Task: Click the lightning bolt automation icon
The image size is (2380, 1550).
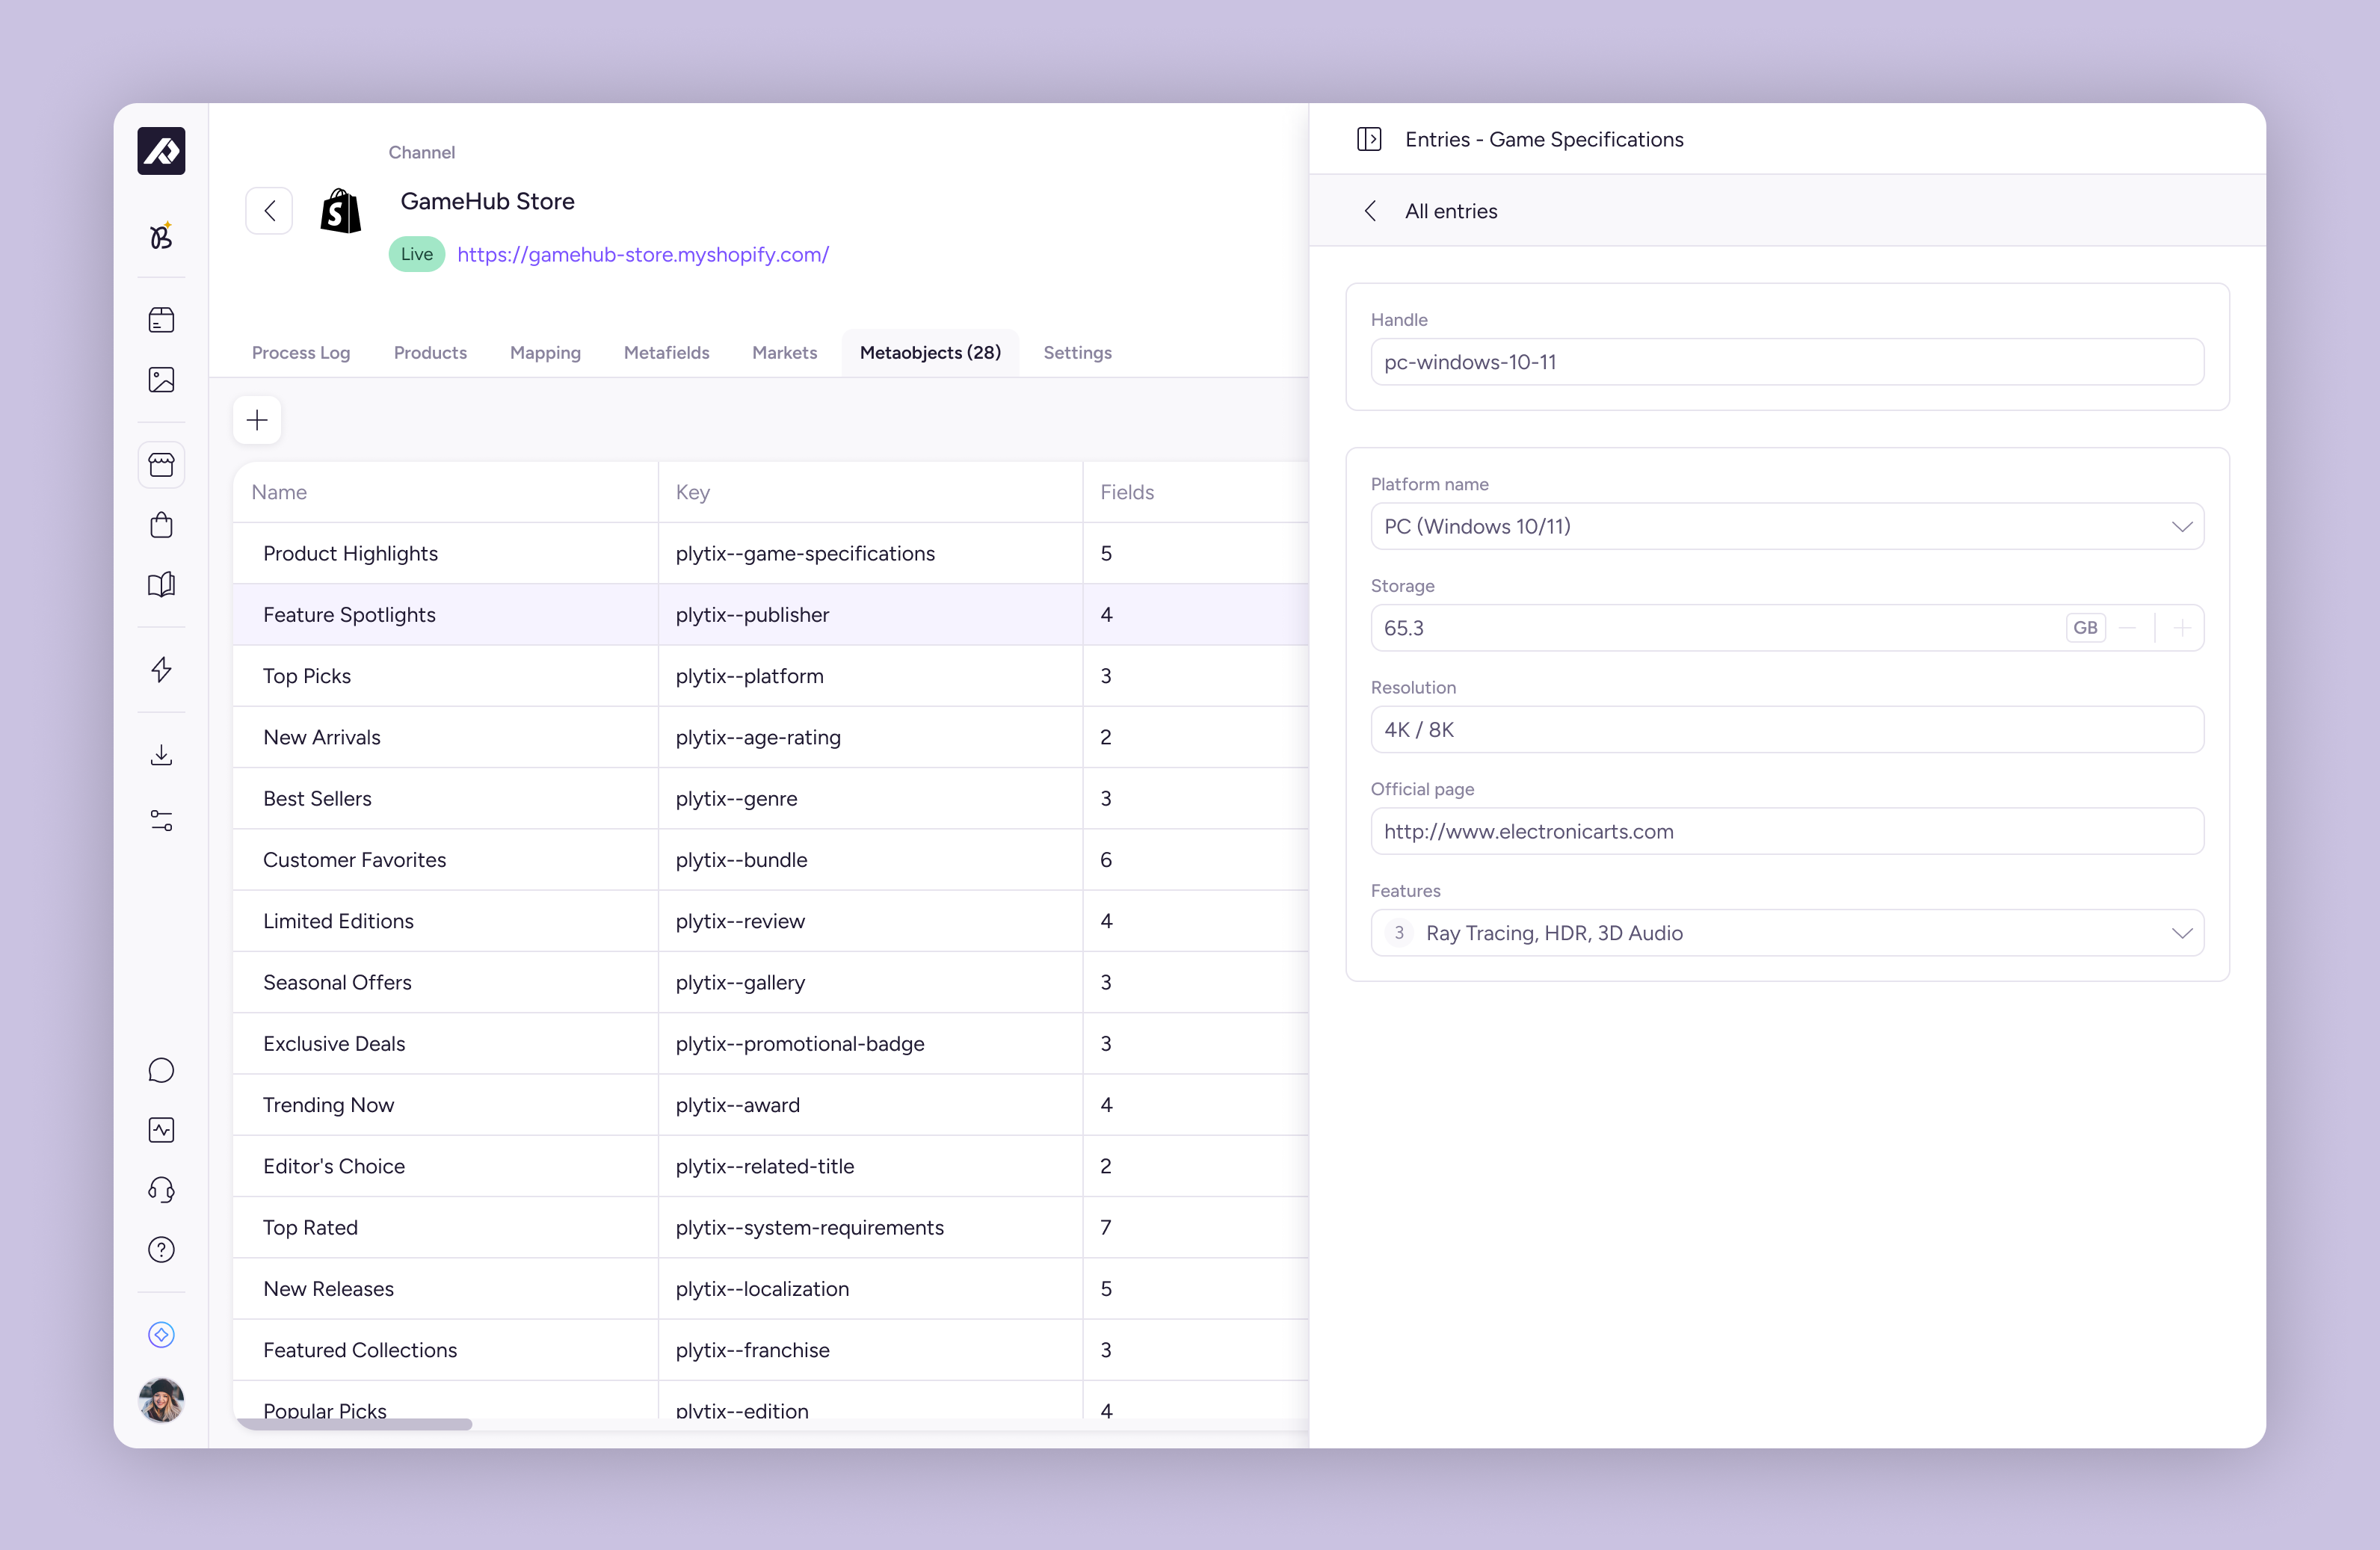Action: [x=161, y=669]
